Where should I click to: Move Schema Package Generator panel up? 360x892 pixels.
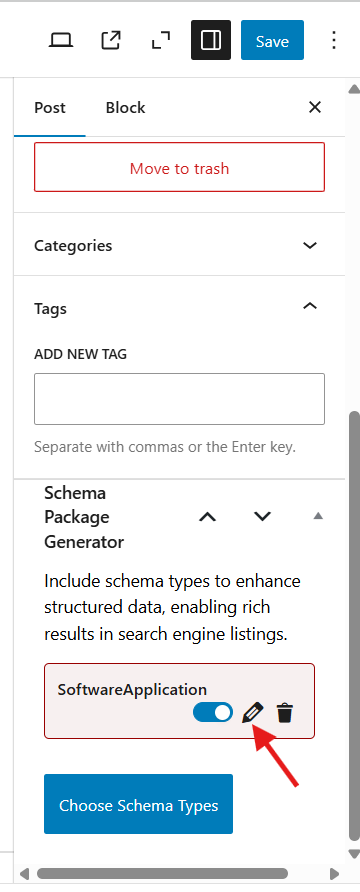point(208,517)
